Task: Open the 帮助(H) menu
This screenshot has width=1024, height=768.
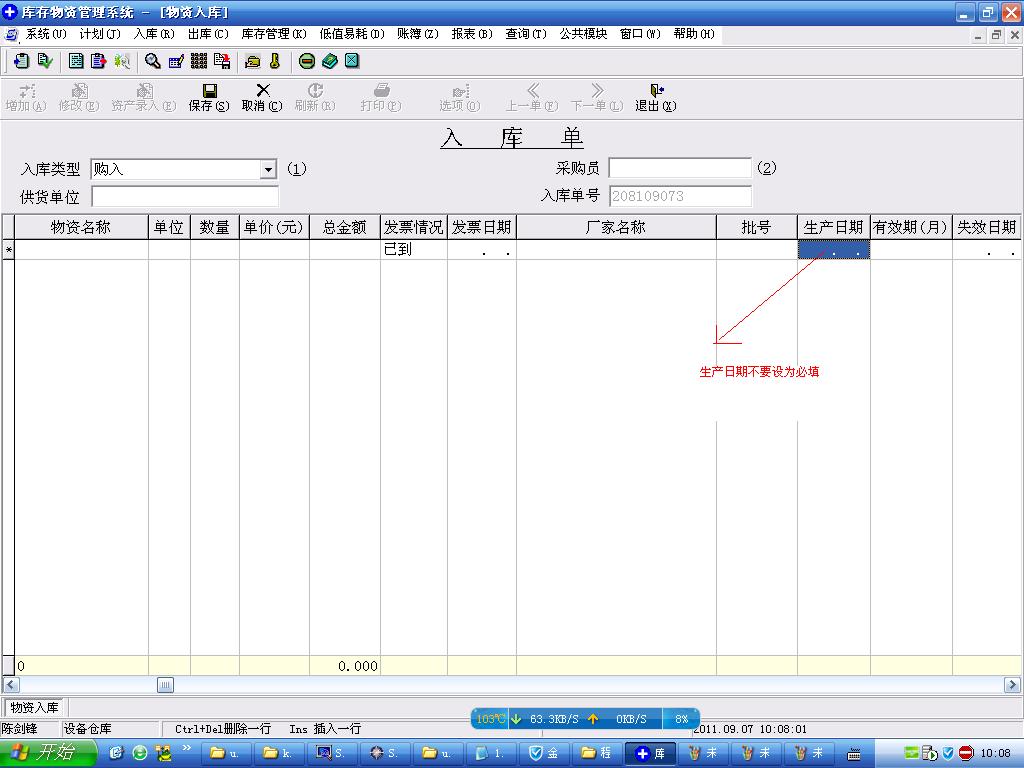Action: click(x=694, y=34)
